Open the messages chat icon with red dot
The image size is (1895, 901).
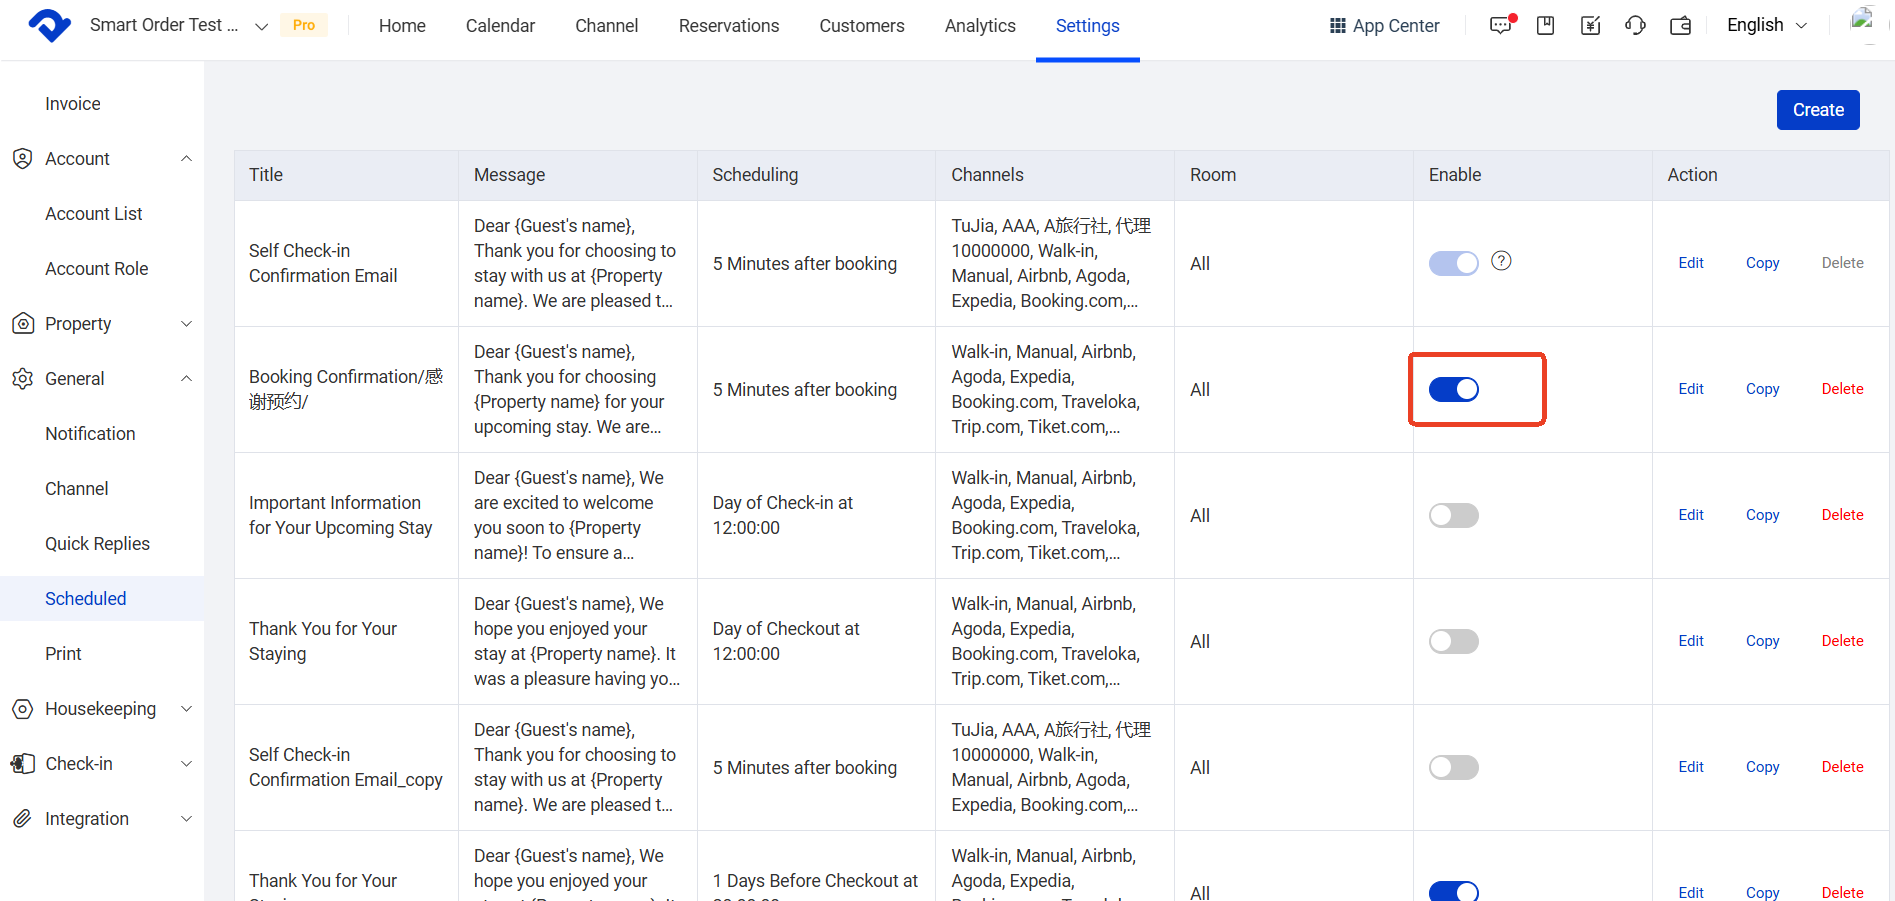(x=1500, y=26)
